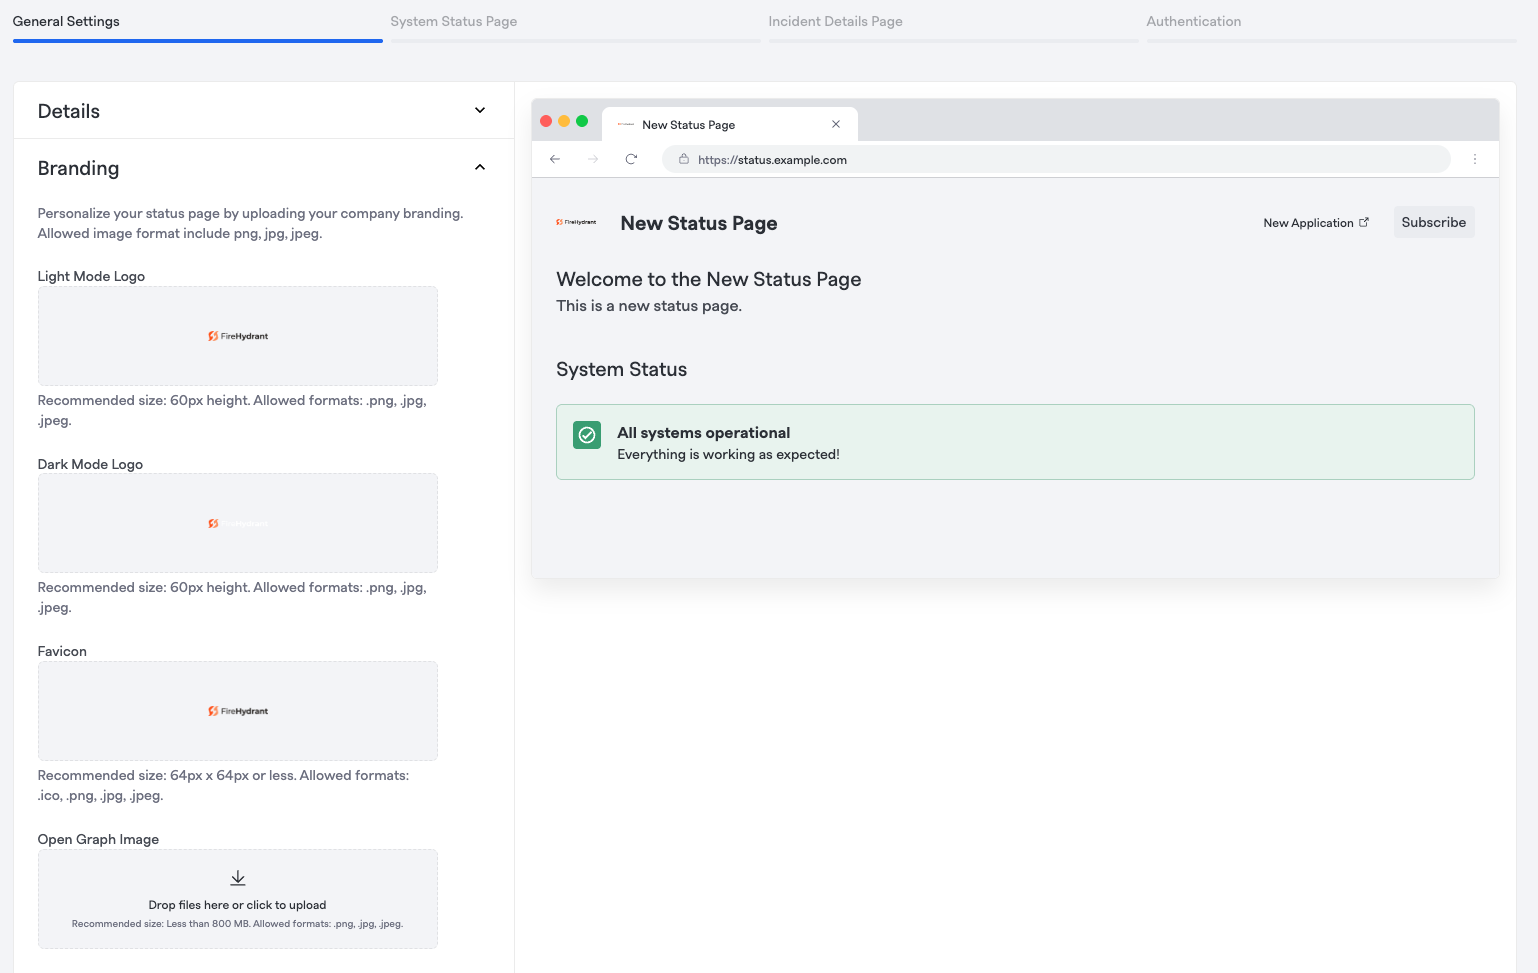
Task: Click the browser back arrow icon
Action: pos(555,159)
